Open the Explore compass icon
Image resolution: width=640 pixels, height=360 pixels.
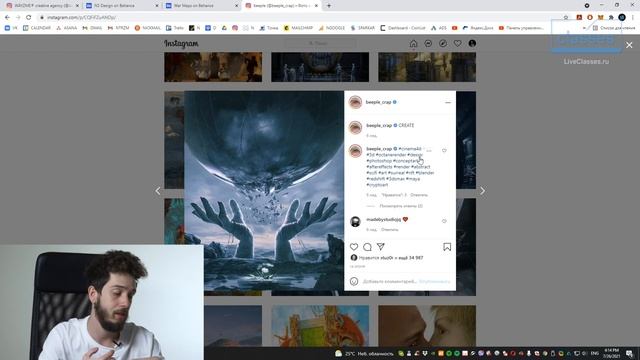(x=443, y=43)
